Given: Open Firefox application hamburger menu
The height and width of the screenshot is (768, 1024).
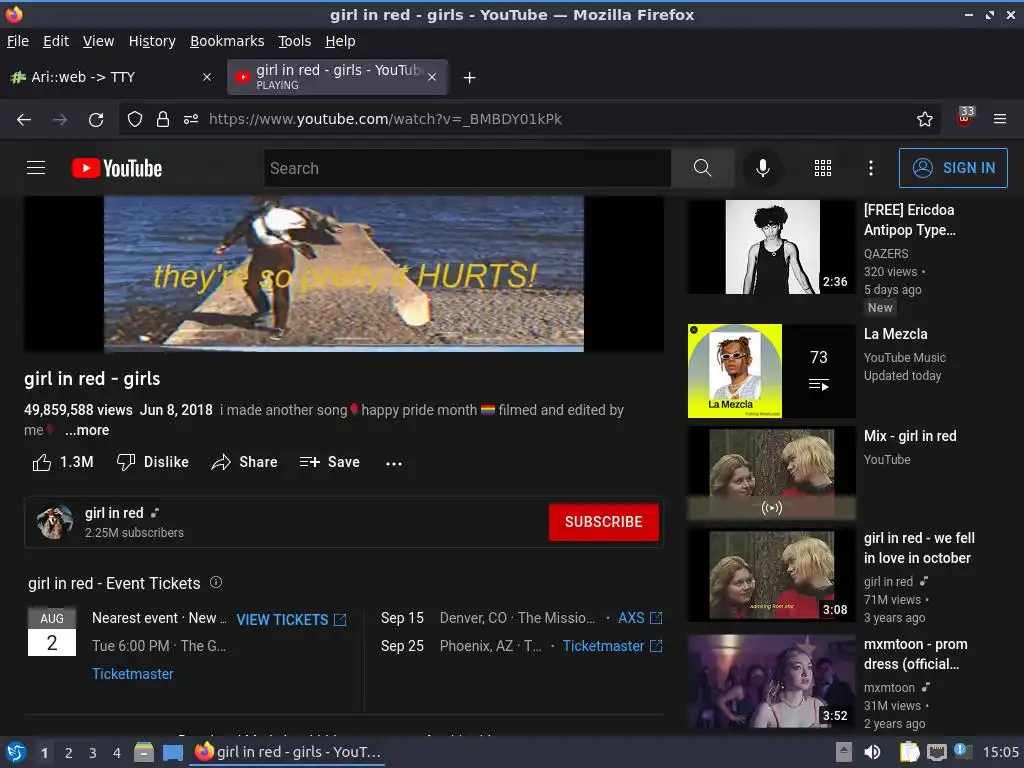Looking at the screenshot, I should 1000,119.
